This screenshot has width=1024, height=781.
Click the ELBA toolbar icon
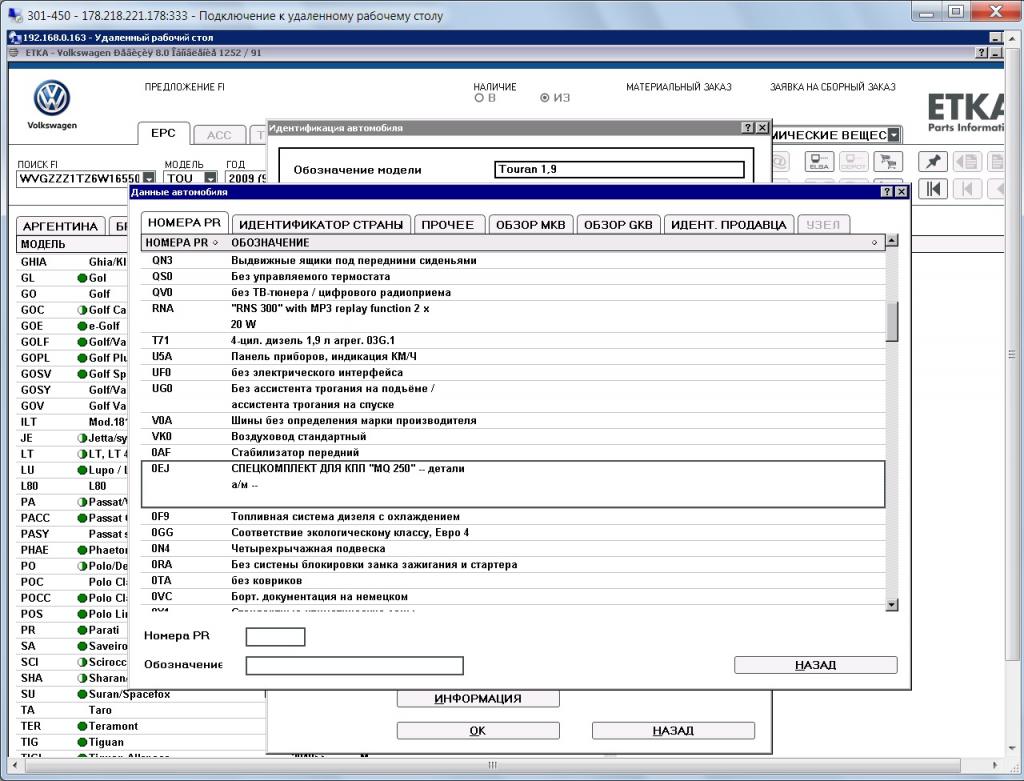pyautogui.click(x=819, y=161)
